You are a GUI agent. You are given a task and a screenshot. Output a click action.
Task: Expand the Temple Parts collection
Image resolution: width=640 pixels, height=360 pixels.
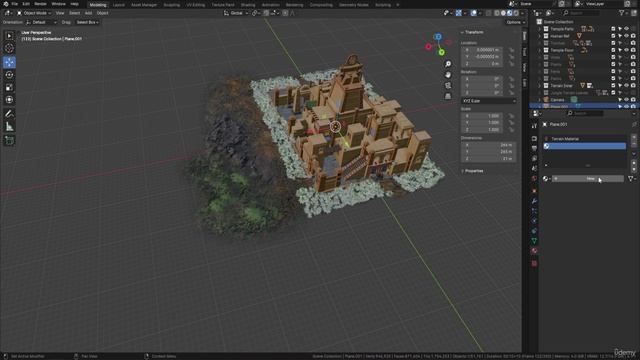539,29
